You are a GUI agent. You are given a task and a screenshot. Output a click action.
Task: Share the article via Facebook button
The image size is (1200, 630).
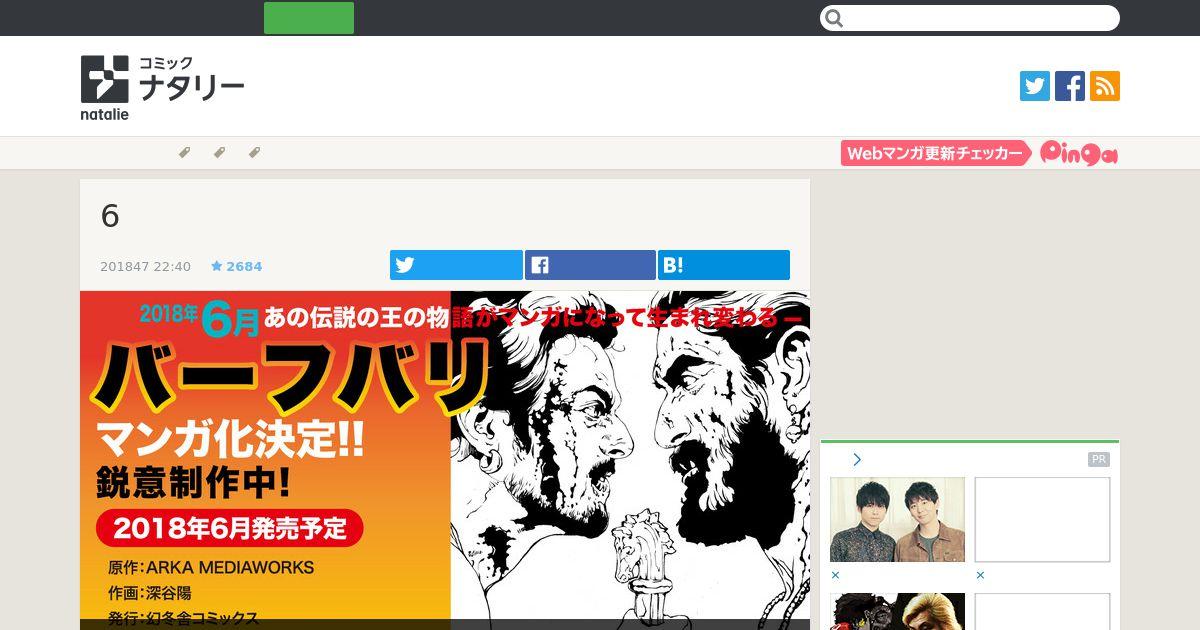[590, 265]
